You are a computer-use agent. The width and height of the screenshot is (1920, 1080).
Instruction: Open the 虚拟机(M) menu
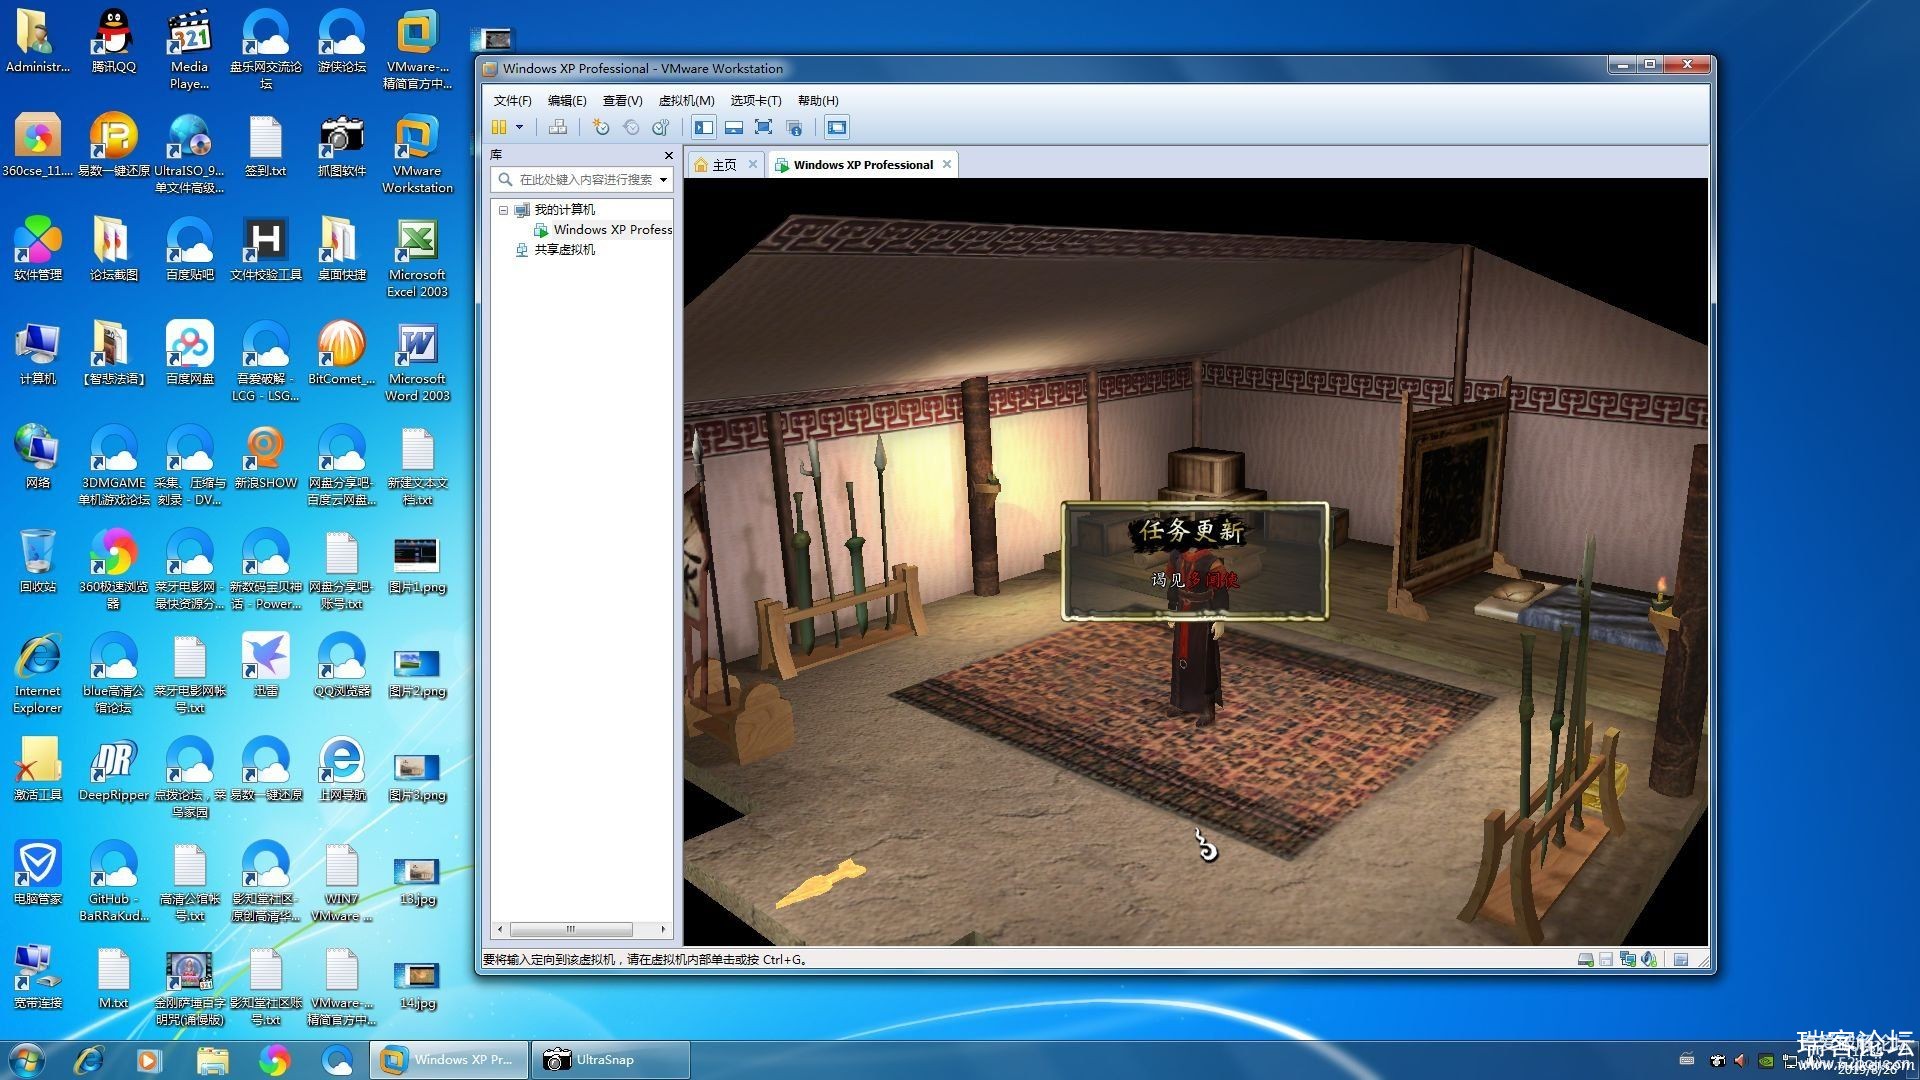686,100
